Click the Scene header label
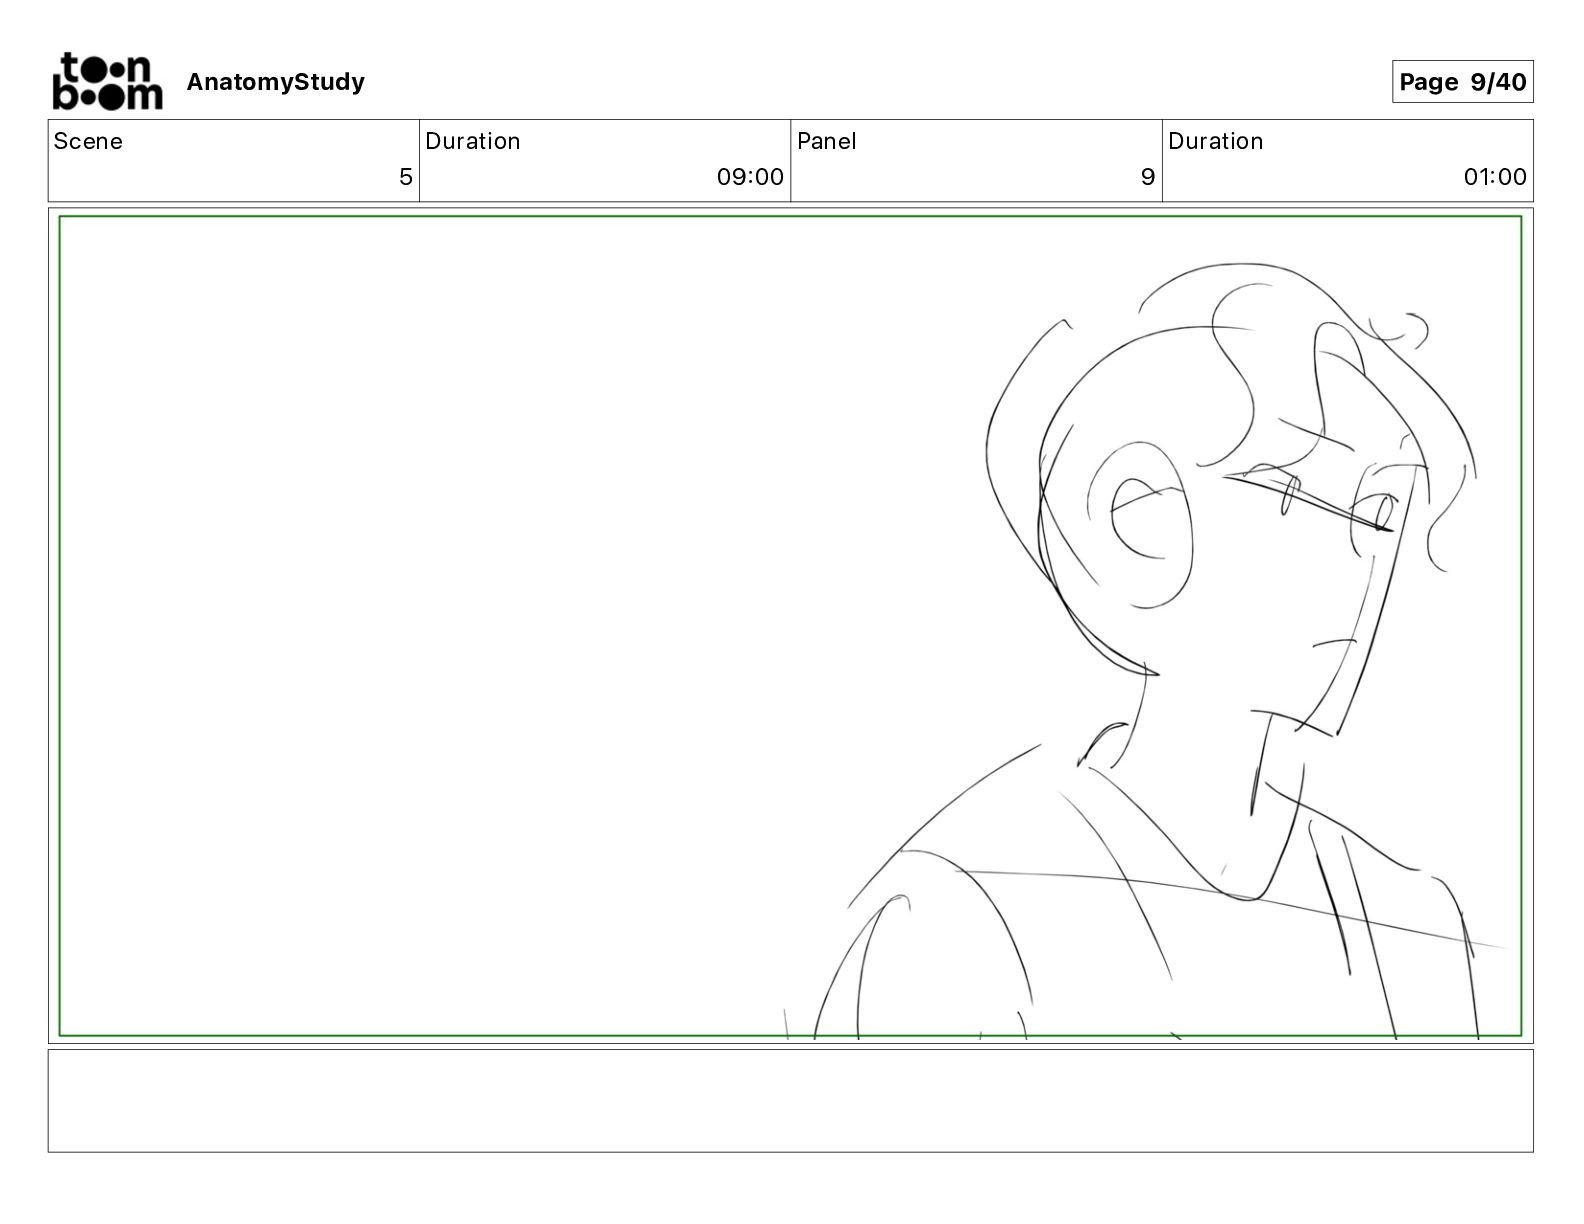 pos(88,141)
